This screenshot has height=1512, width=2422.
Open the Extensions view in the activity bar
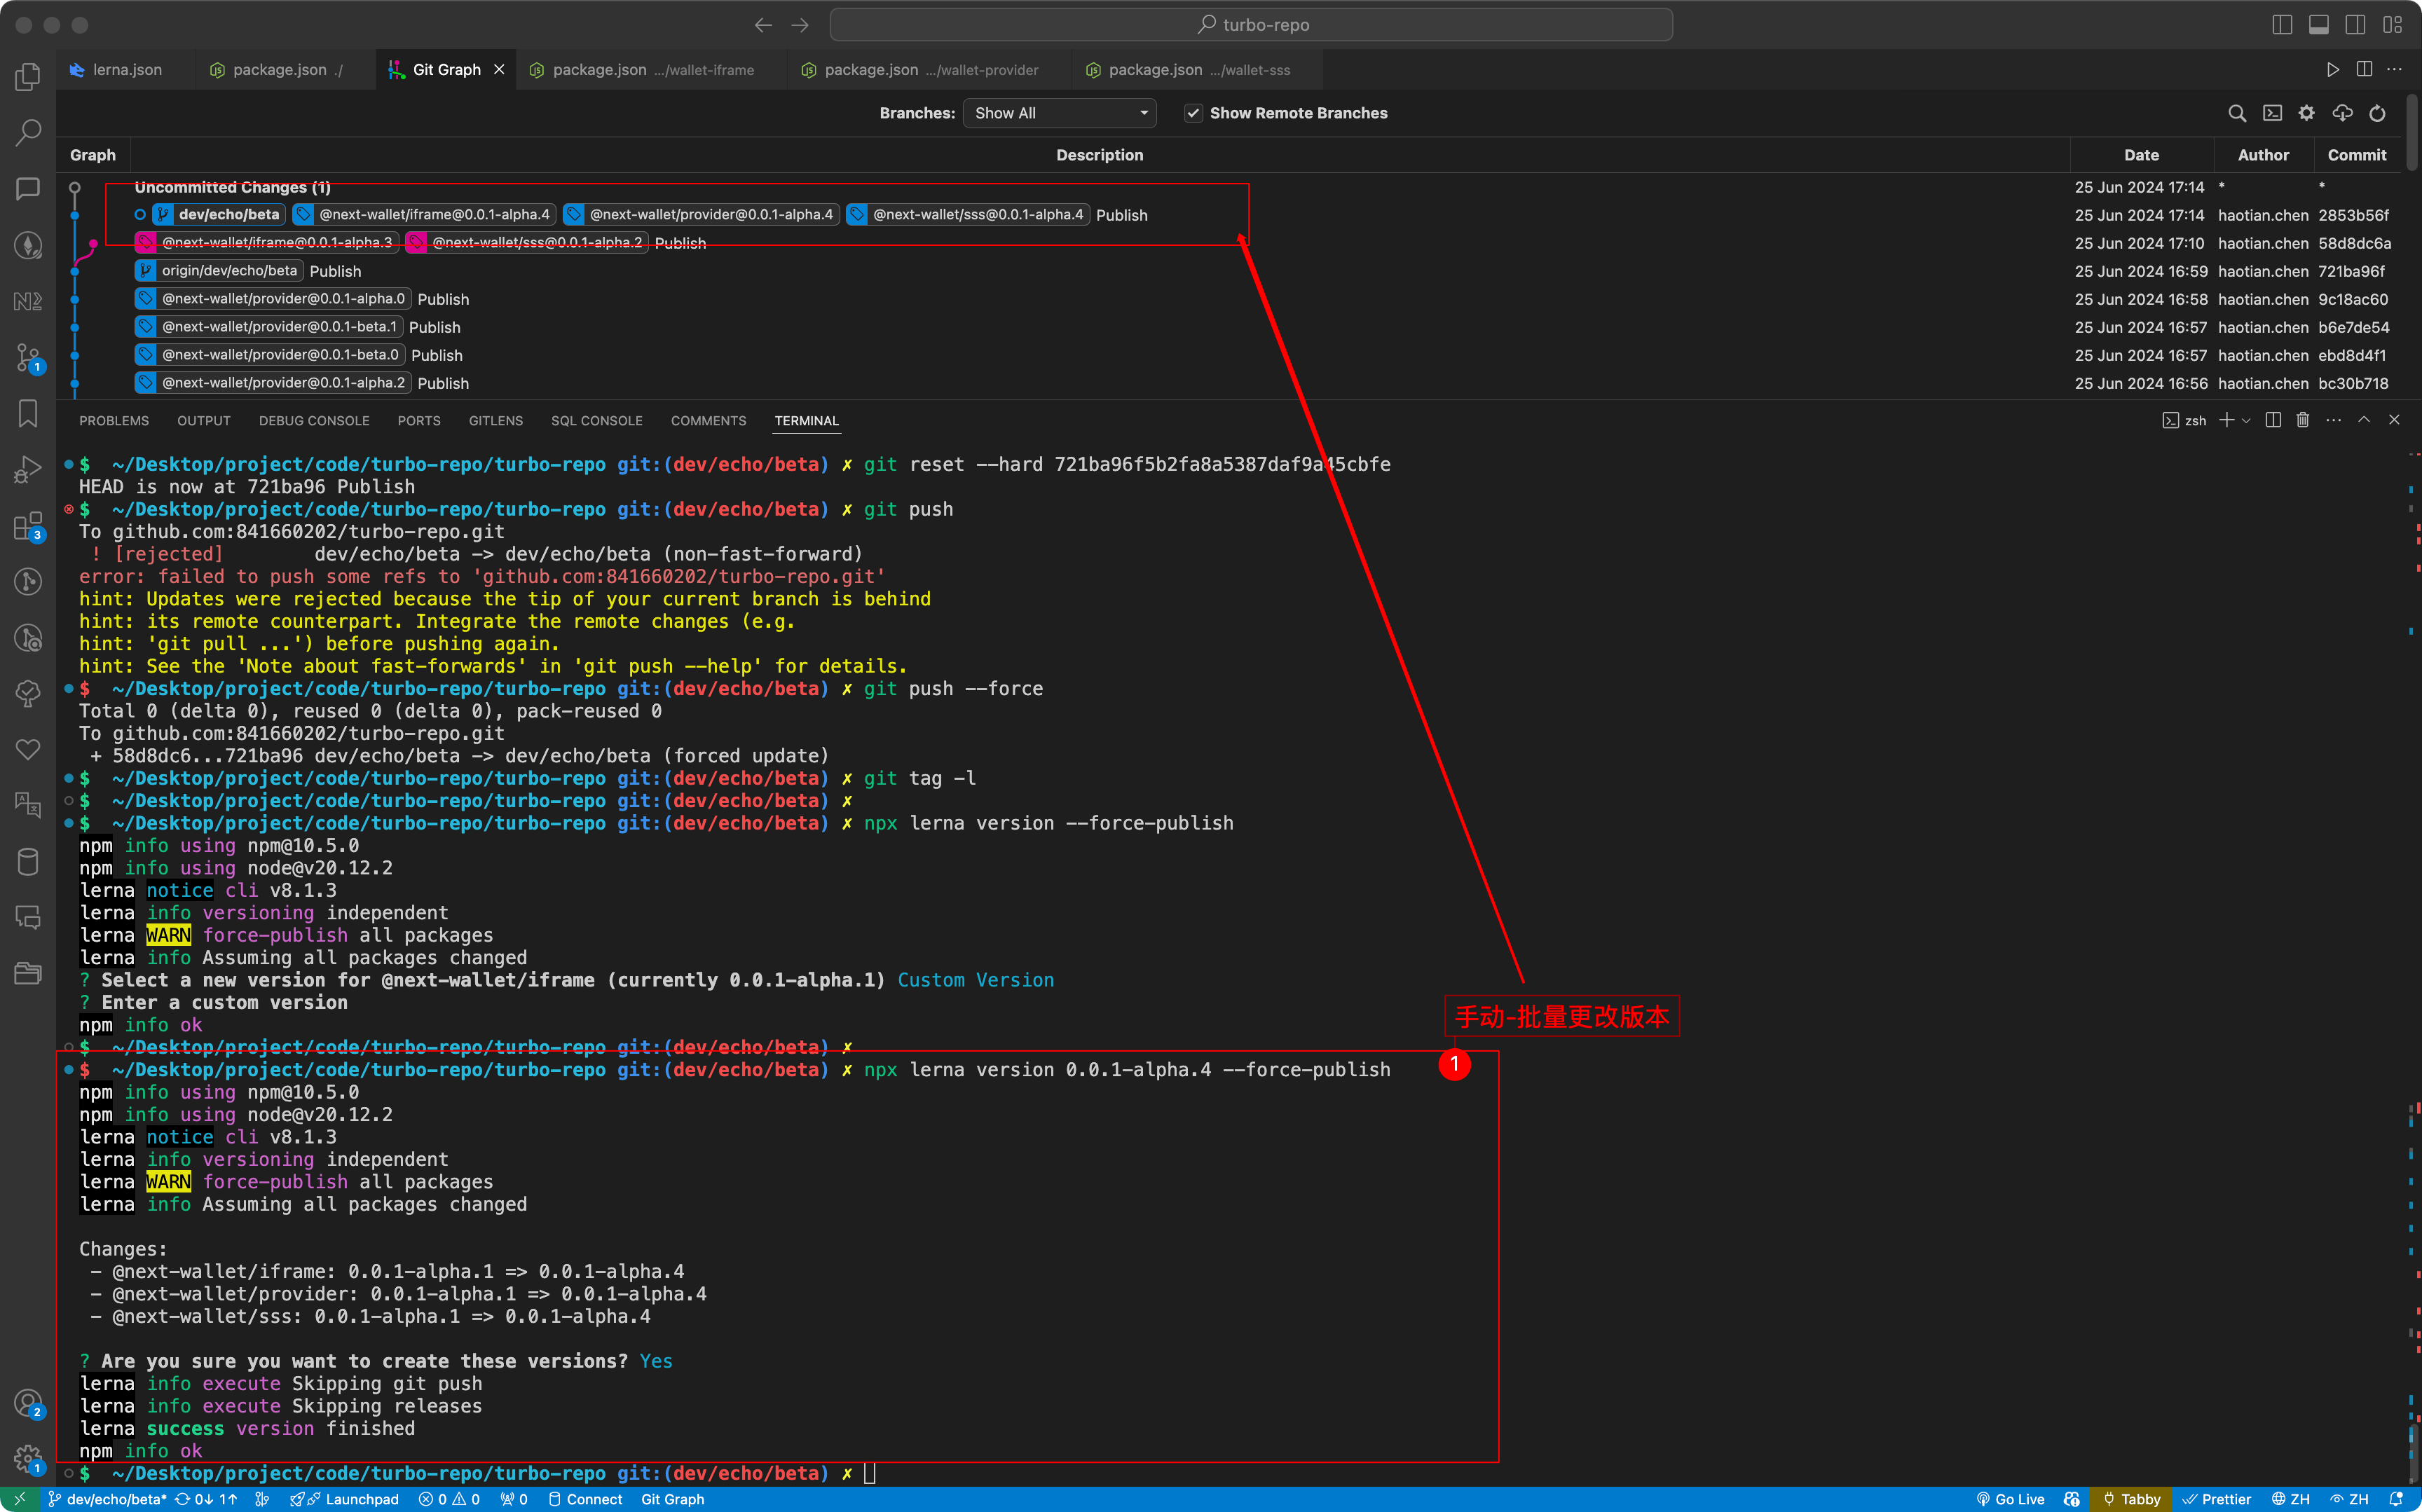pos(28,526)
